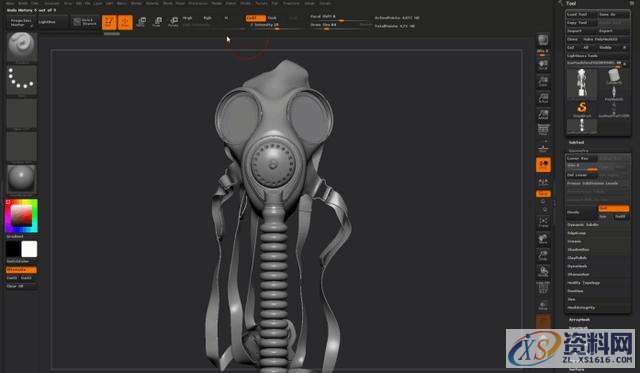The width and height of the screenshot is (640, 373).
Task: Open the Dots stroke type selector
Action: (22, 80)
